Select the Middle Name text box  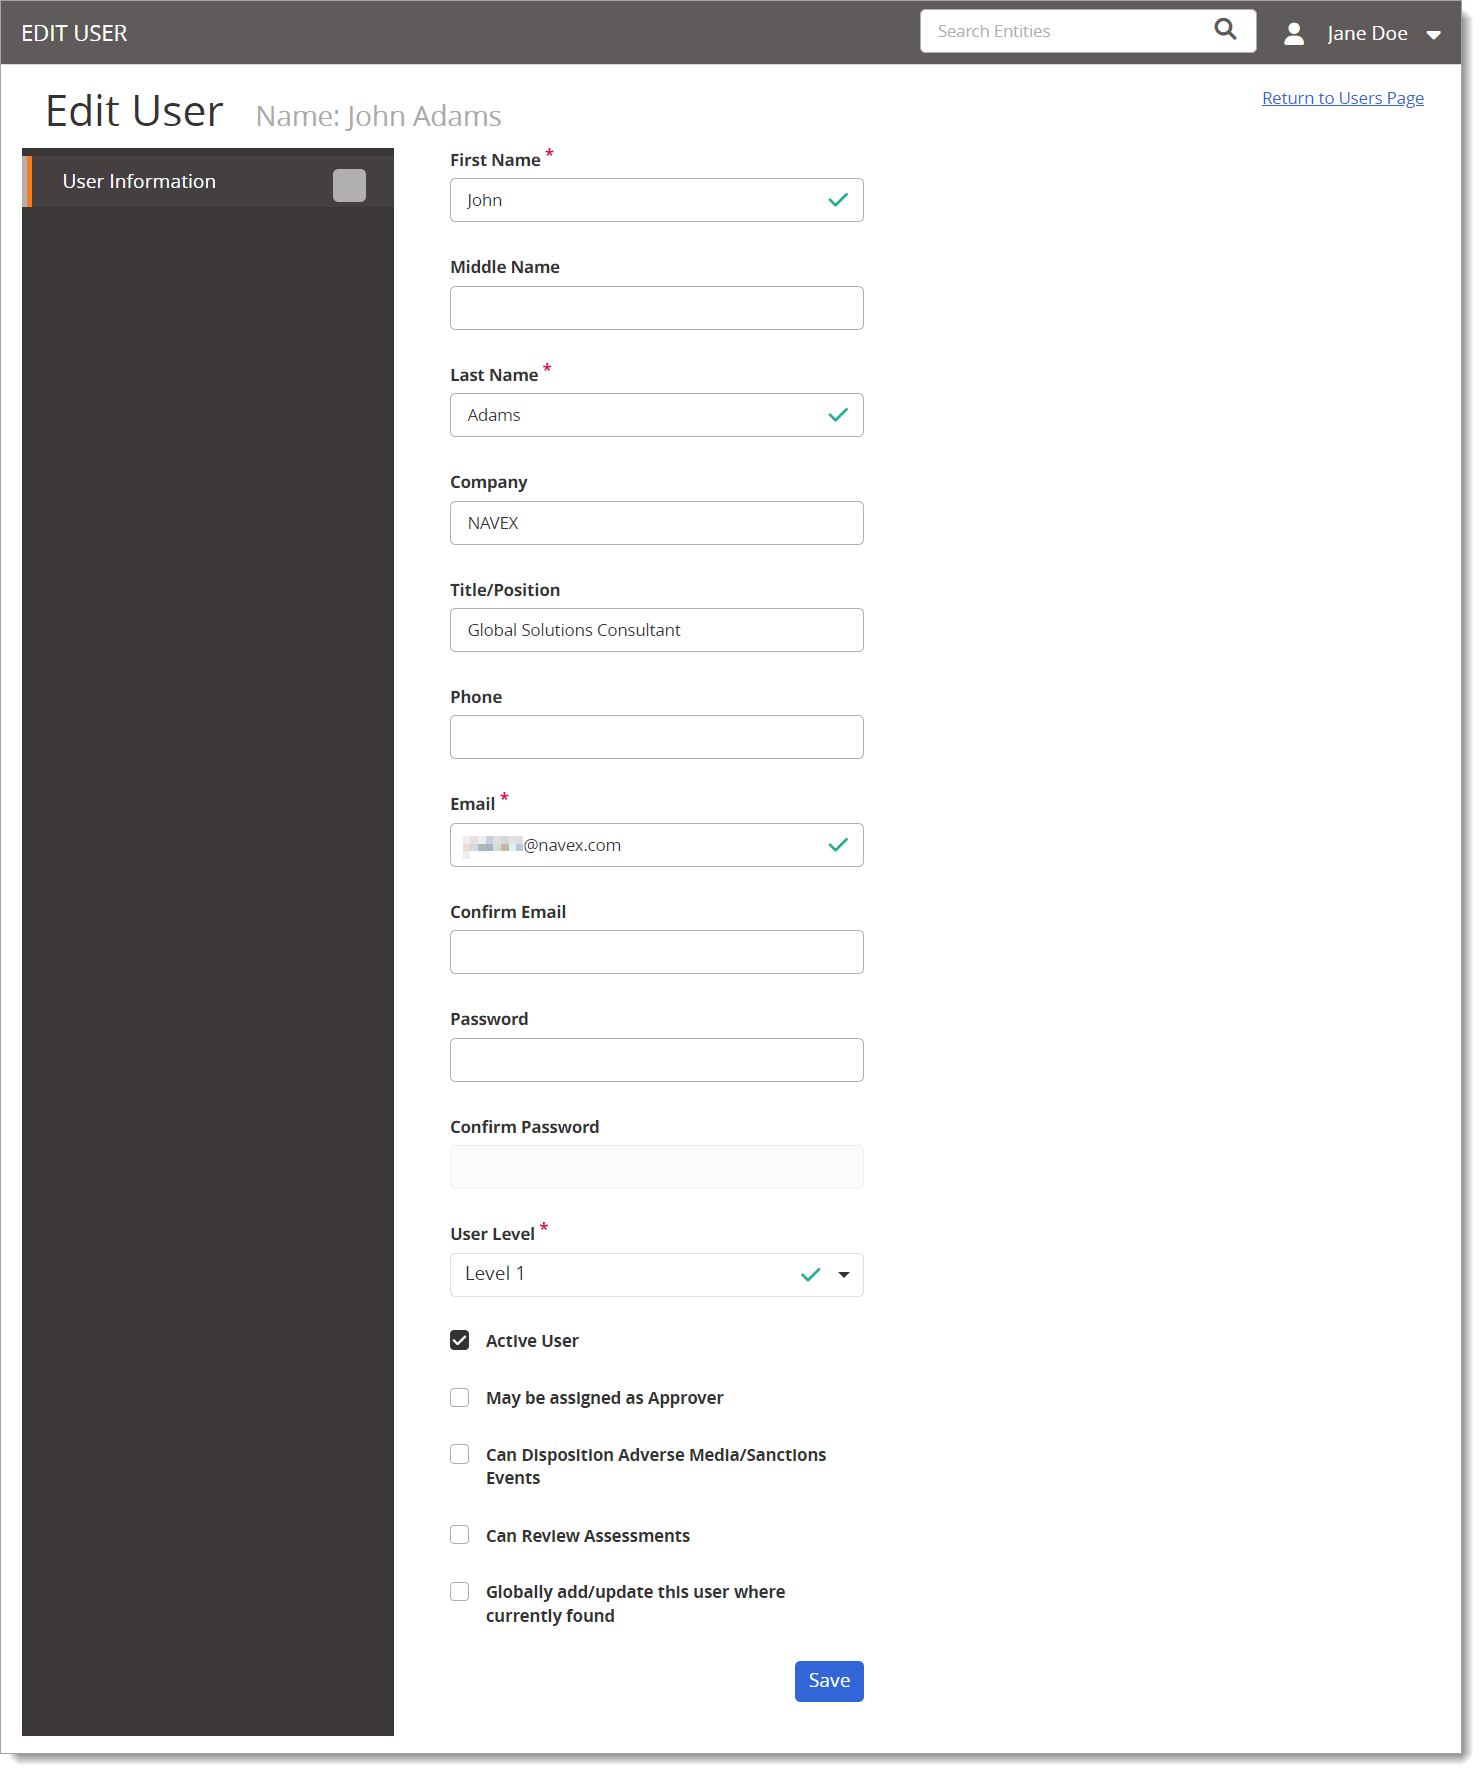656,308
